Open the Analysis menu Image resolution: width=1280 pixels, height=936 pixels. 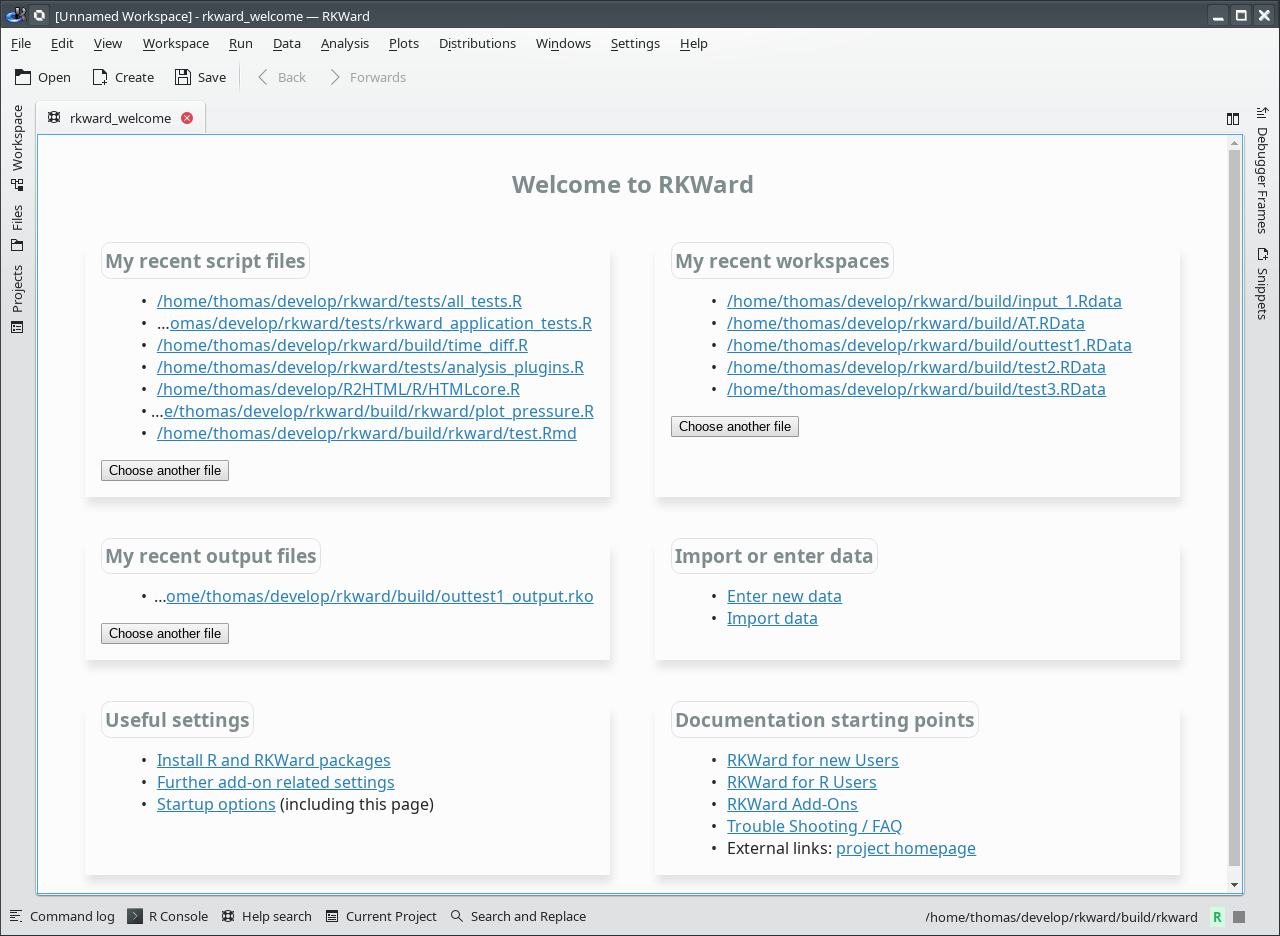click(345, 43)
